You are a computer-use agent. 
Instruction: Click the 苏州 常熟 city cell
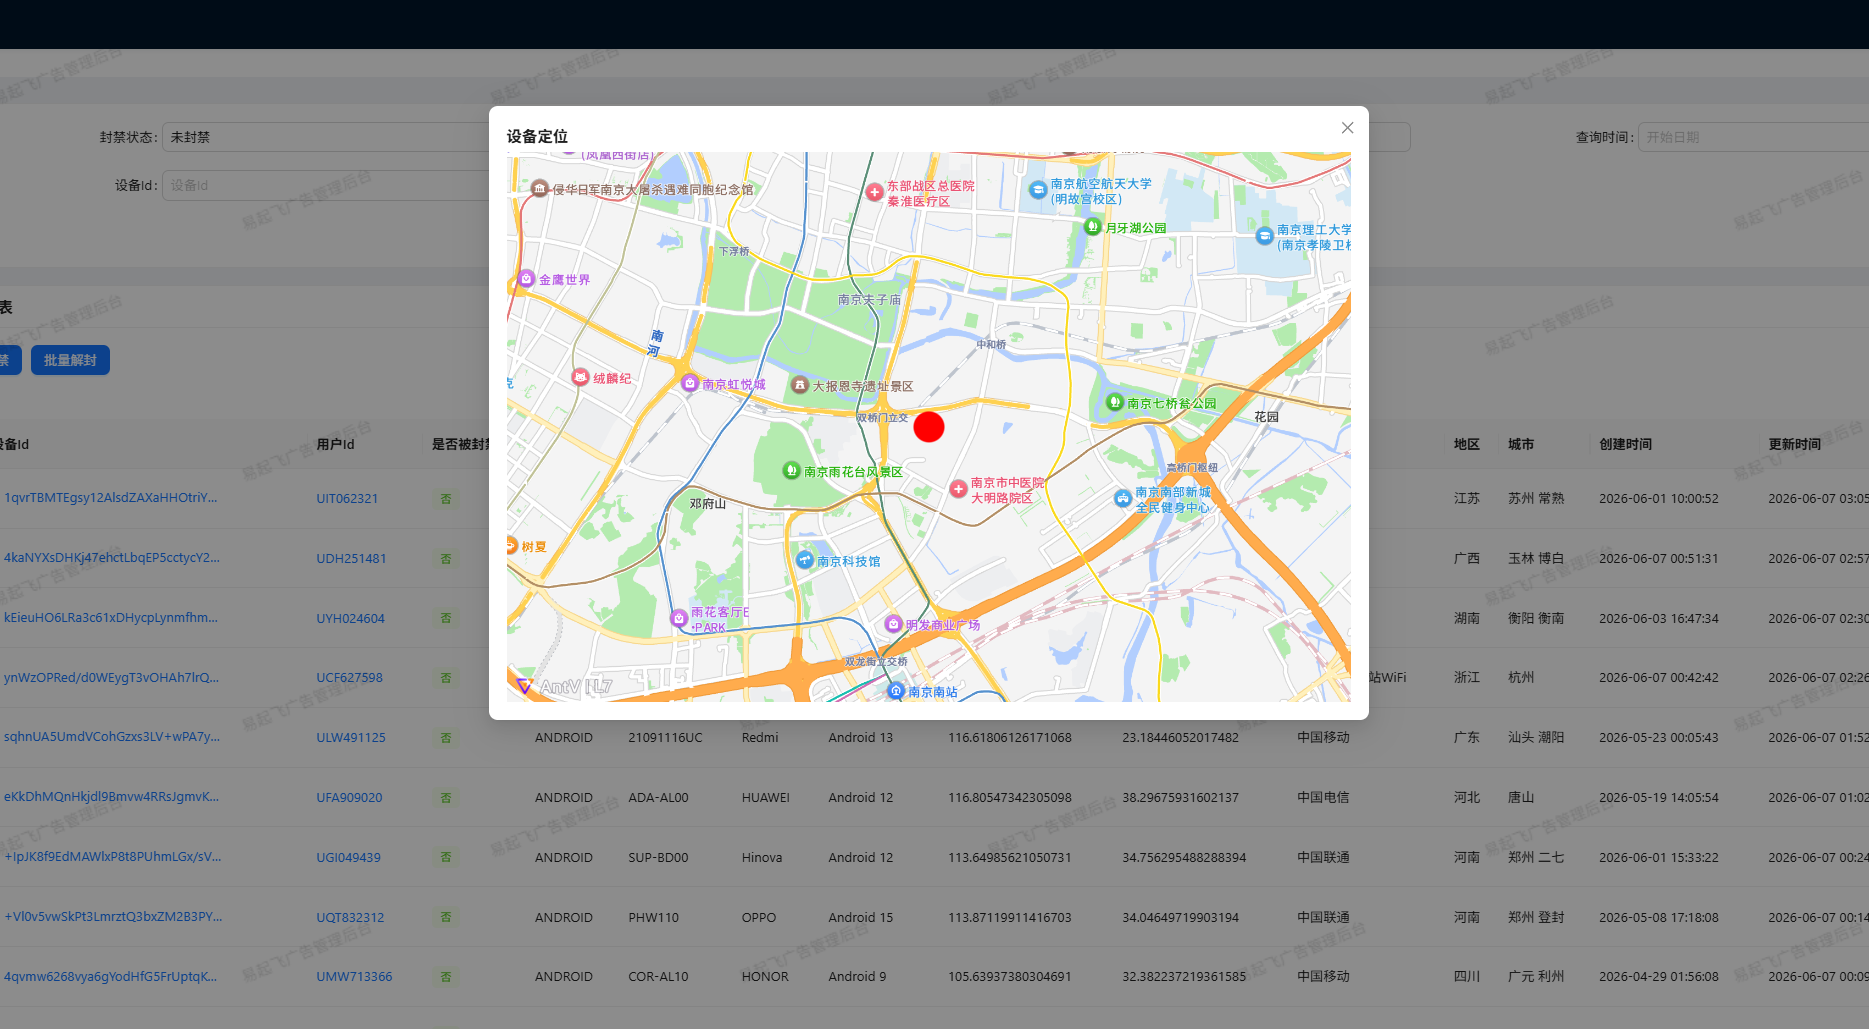pyautogui.click(x=1536, y=498)
